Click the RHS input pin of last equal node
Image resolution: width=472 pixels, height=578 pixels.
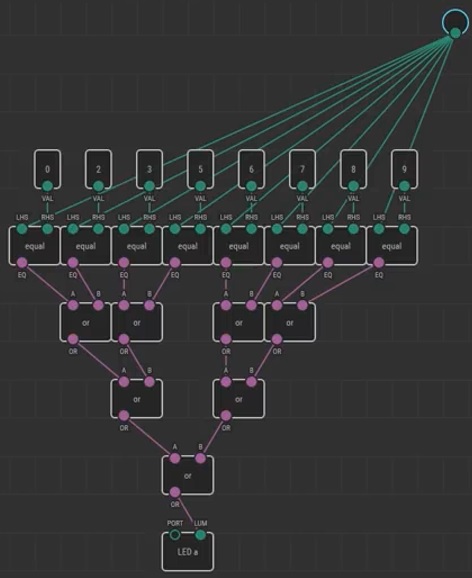click(405, 229)
